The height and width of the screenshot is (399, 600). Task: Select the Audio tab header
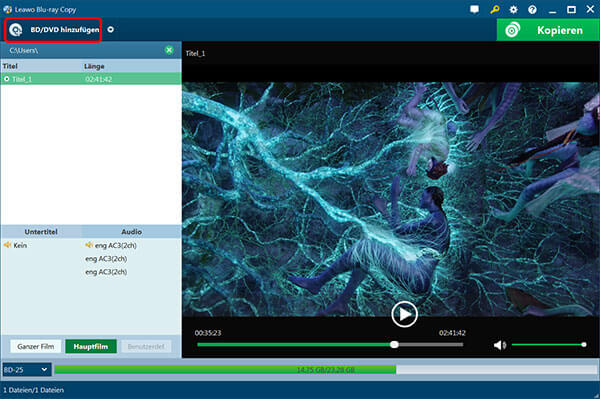[132, 232]
